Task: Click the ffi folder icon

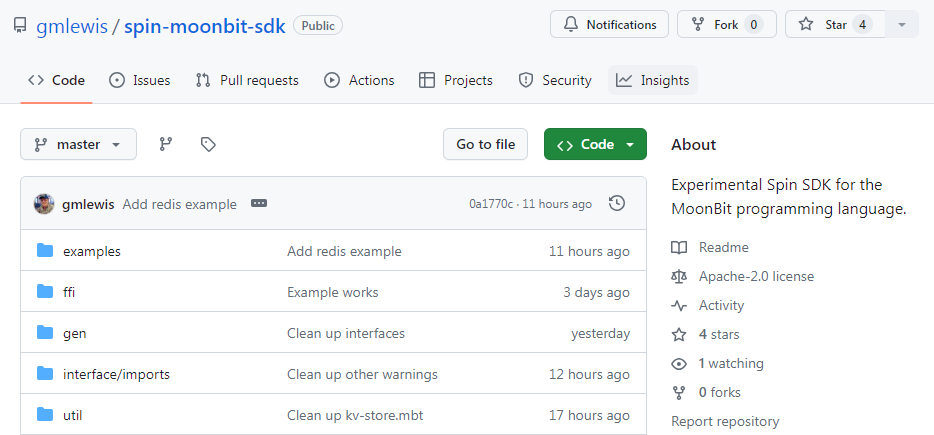Action: point(45,291)
